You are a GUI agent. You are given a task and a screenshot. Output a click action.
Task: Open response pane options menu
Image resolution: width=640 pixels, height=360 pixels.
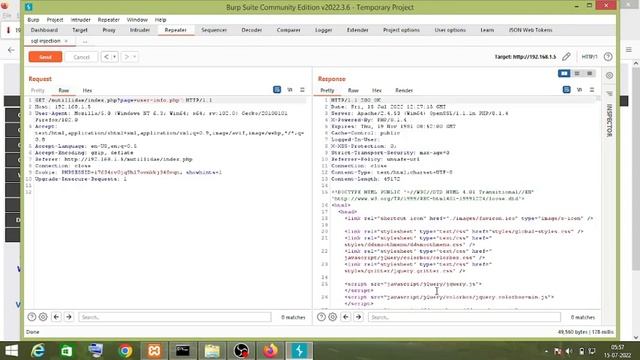[x=592, y=90]
